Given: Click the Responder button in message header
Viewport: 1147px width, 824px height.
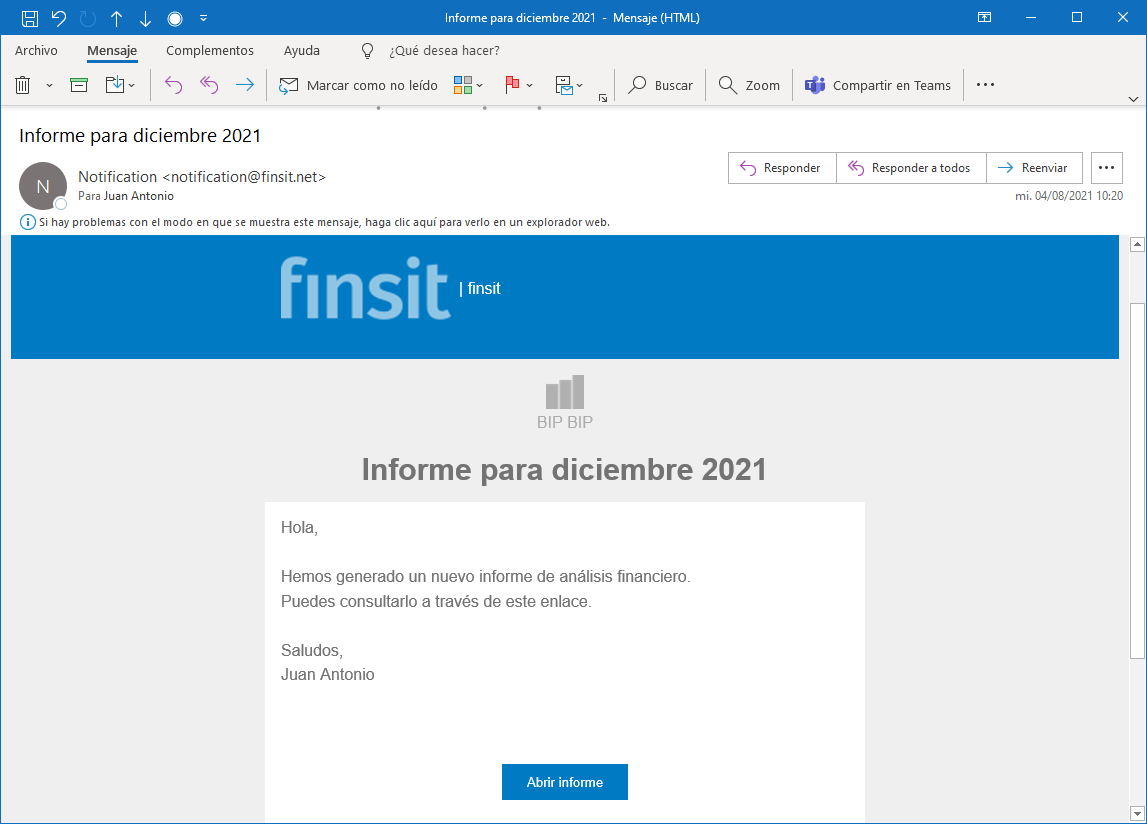Looking at the screenshot, I should [782, 168].
